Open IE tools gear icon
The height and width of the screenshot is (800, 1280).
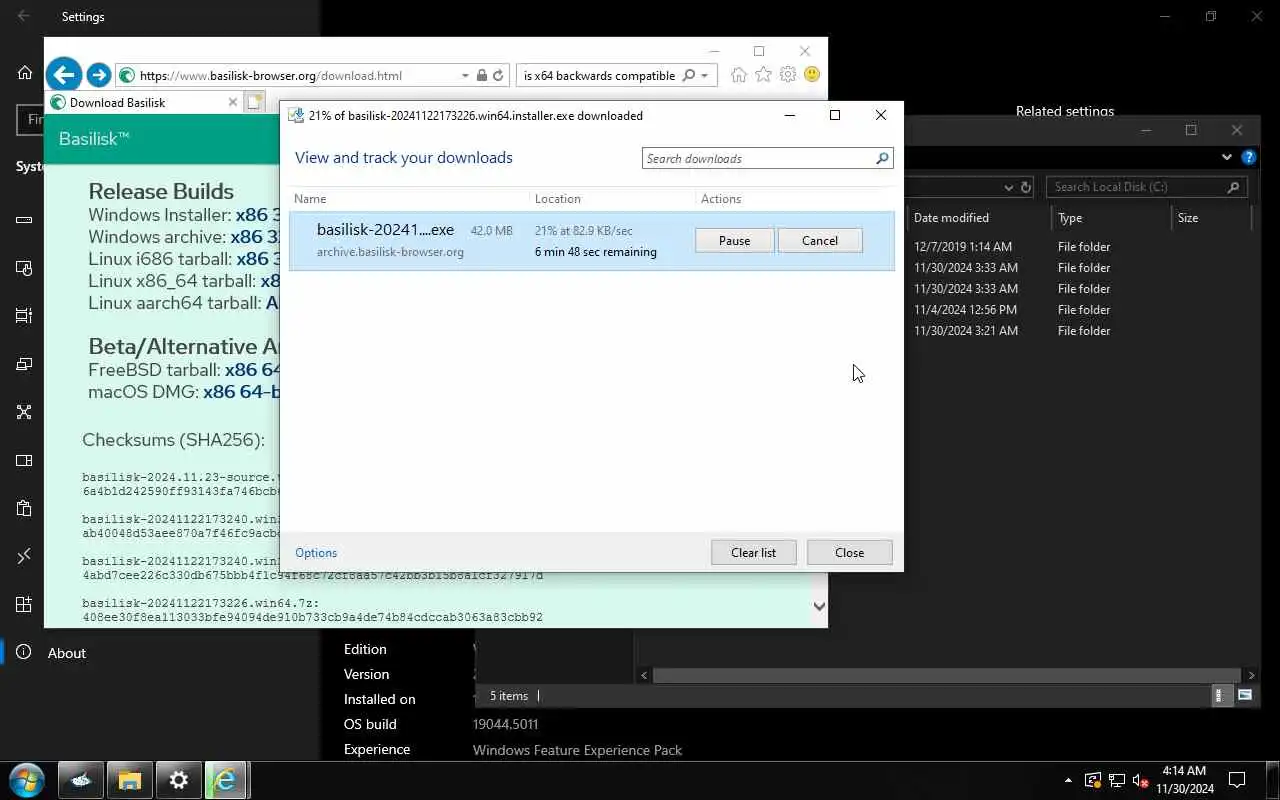[x=788, y=75]
